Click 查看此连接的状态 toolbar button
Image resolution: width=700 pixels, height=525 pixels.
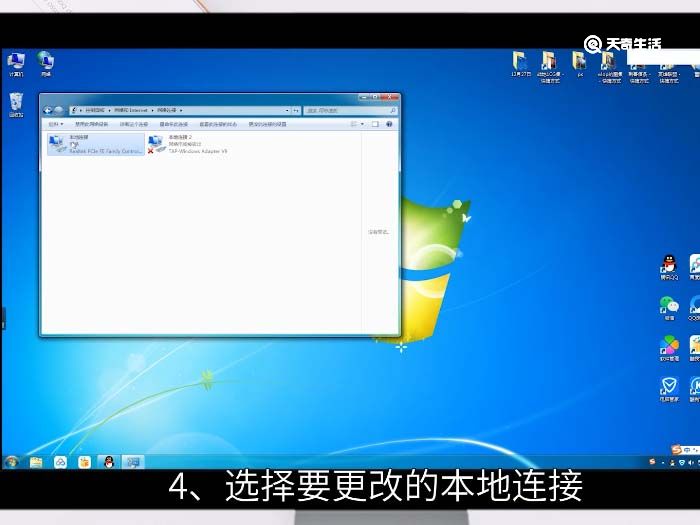click(x=218, y=124)
